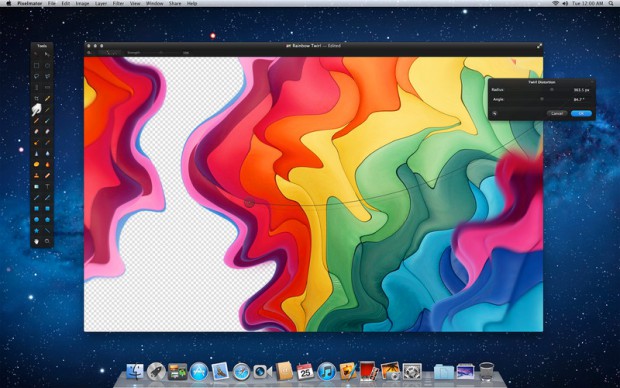Select the Burn tool flame icon

tap(47, 164)
